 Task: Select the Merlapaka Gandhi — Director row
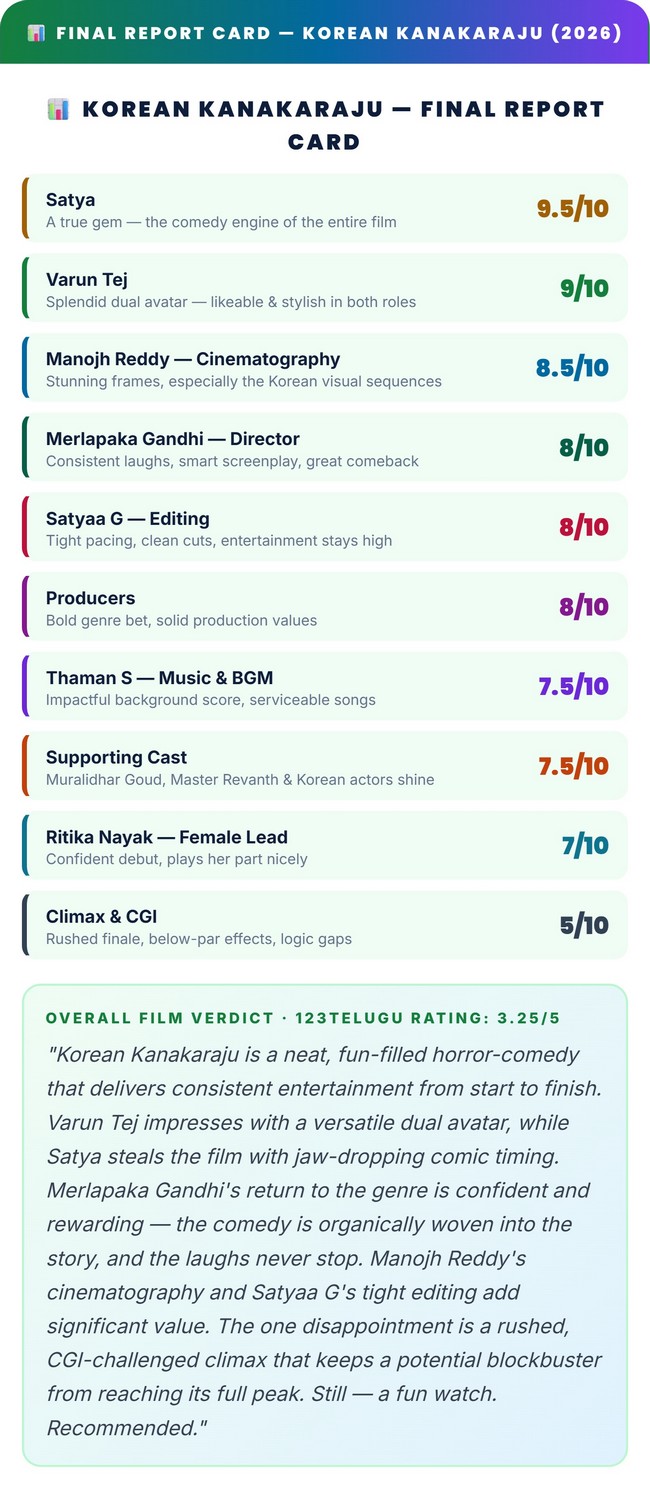325,448
